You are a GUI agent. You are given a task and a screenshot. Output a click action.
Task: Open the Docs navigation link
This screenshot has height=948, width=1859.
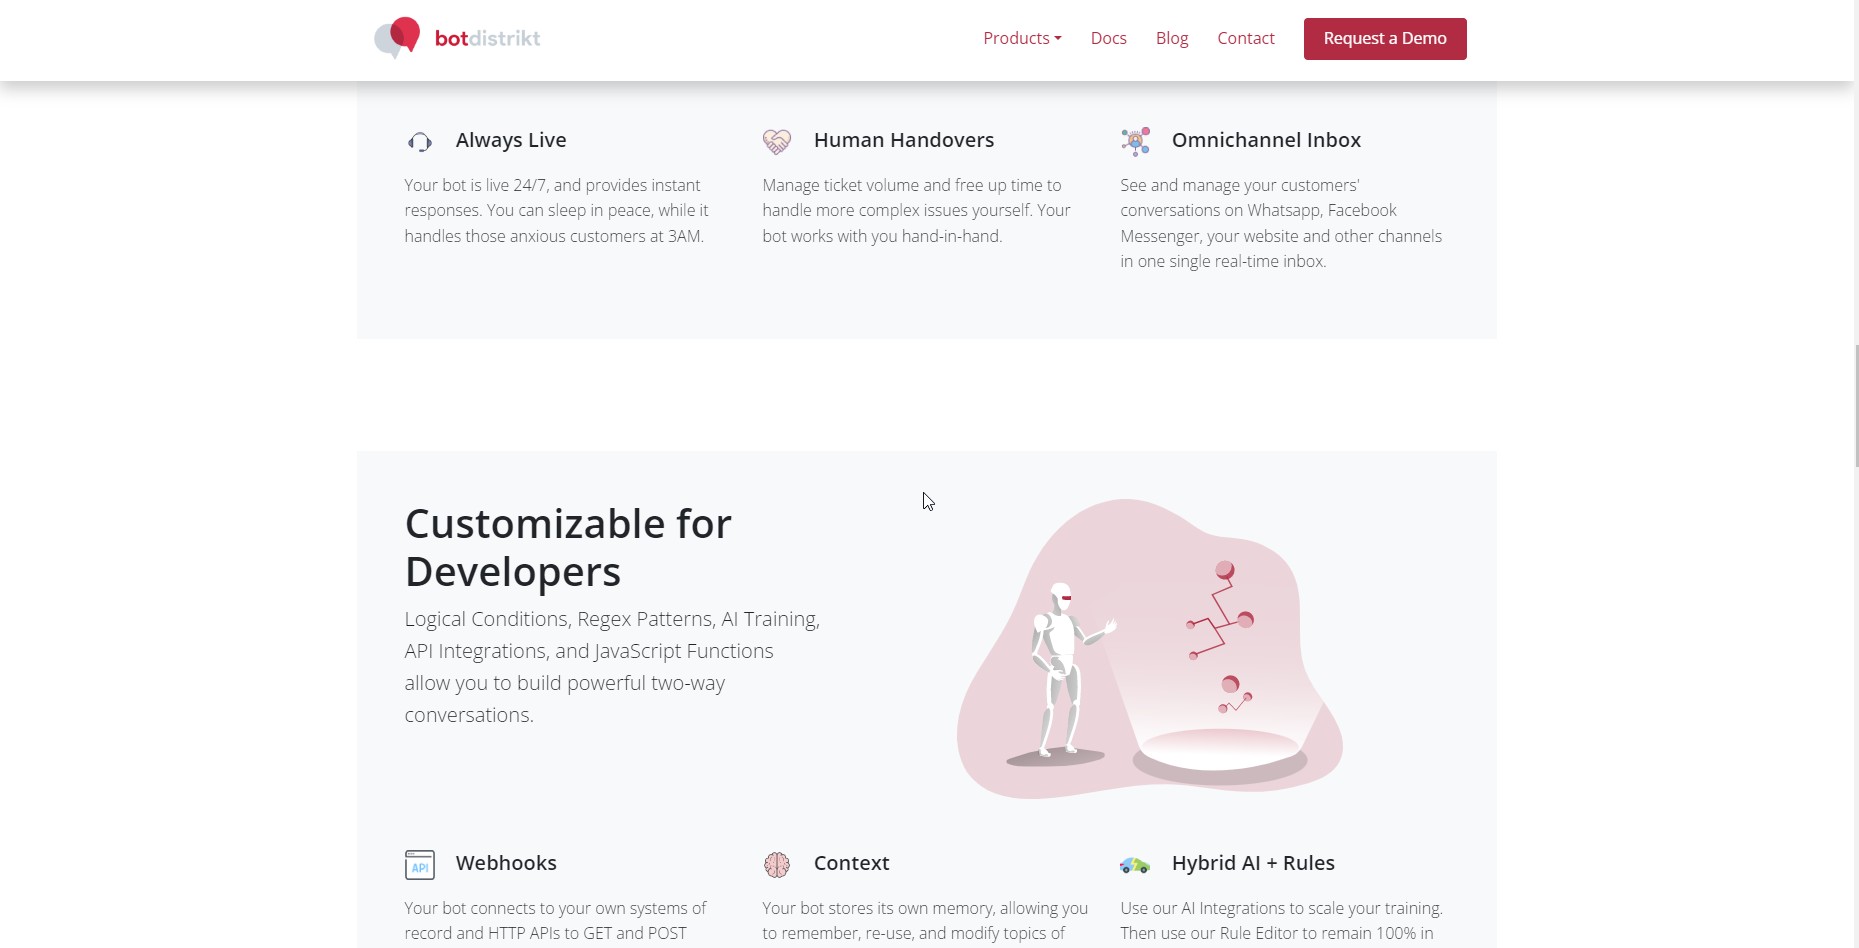pyautogui.click(x=1108, y=38)
